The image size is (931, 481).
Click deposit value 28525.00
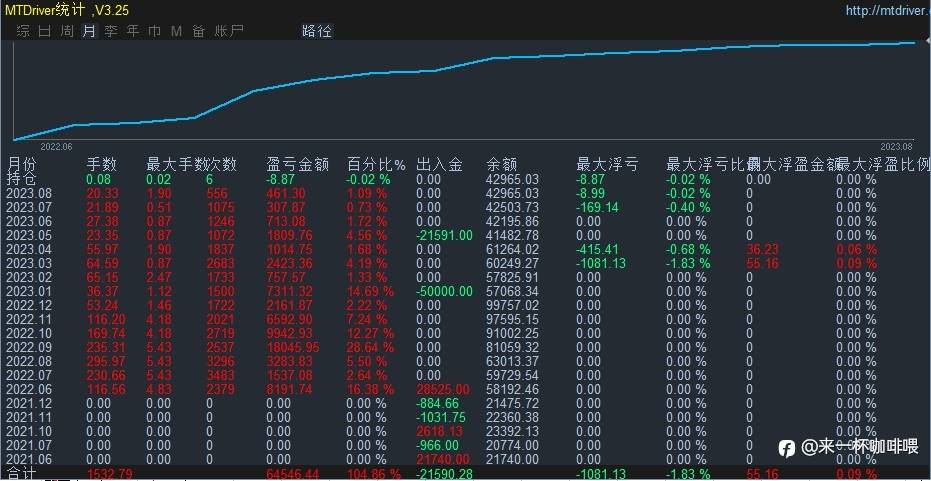[443, 390]
